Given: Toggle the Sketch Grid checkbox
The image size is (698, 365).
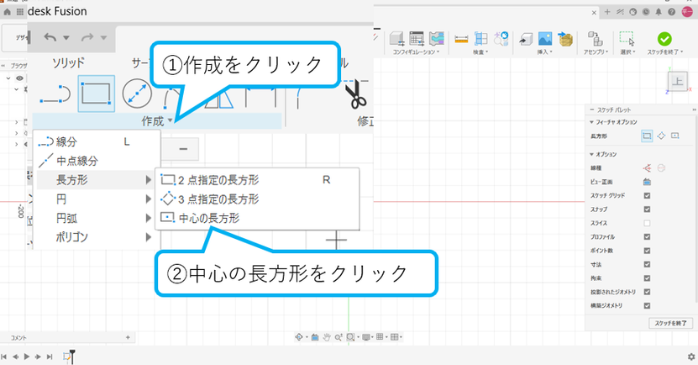Looking at the screenshot, I should (x=647, y=195).
